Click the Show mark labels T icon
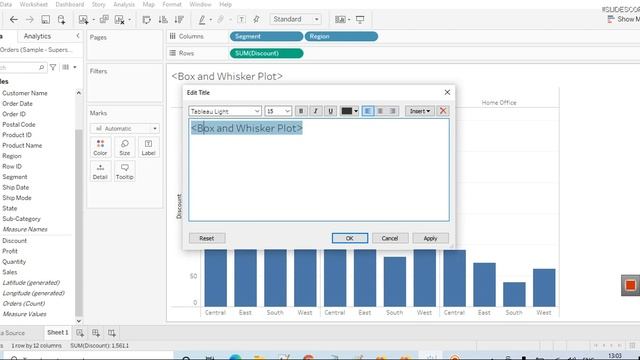The image size is (640, 360). [242, 20]
